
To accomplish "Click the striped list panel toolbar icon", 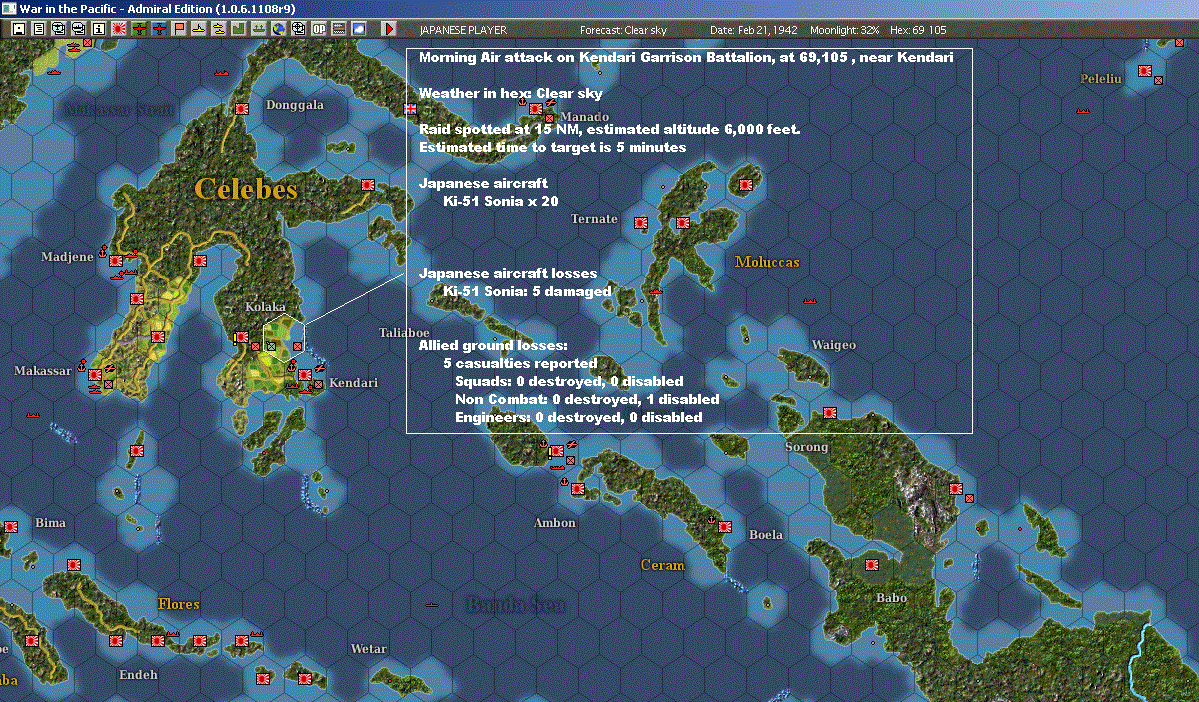I will [x=339, y=29].
